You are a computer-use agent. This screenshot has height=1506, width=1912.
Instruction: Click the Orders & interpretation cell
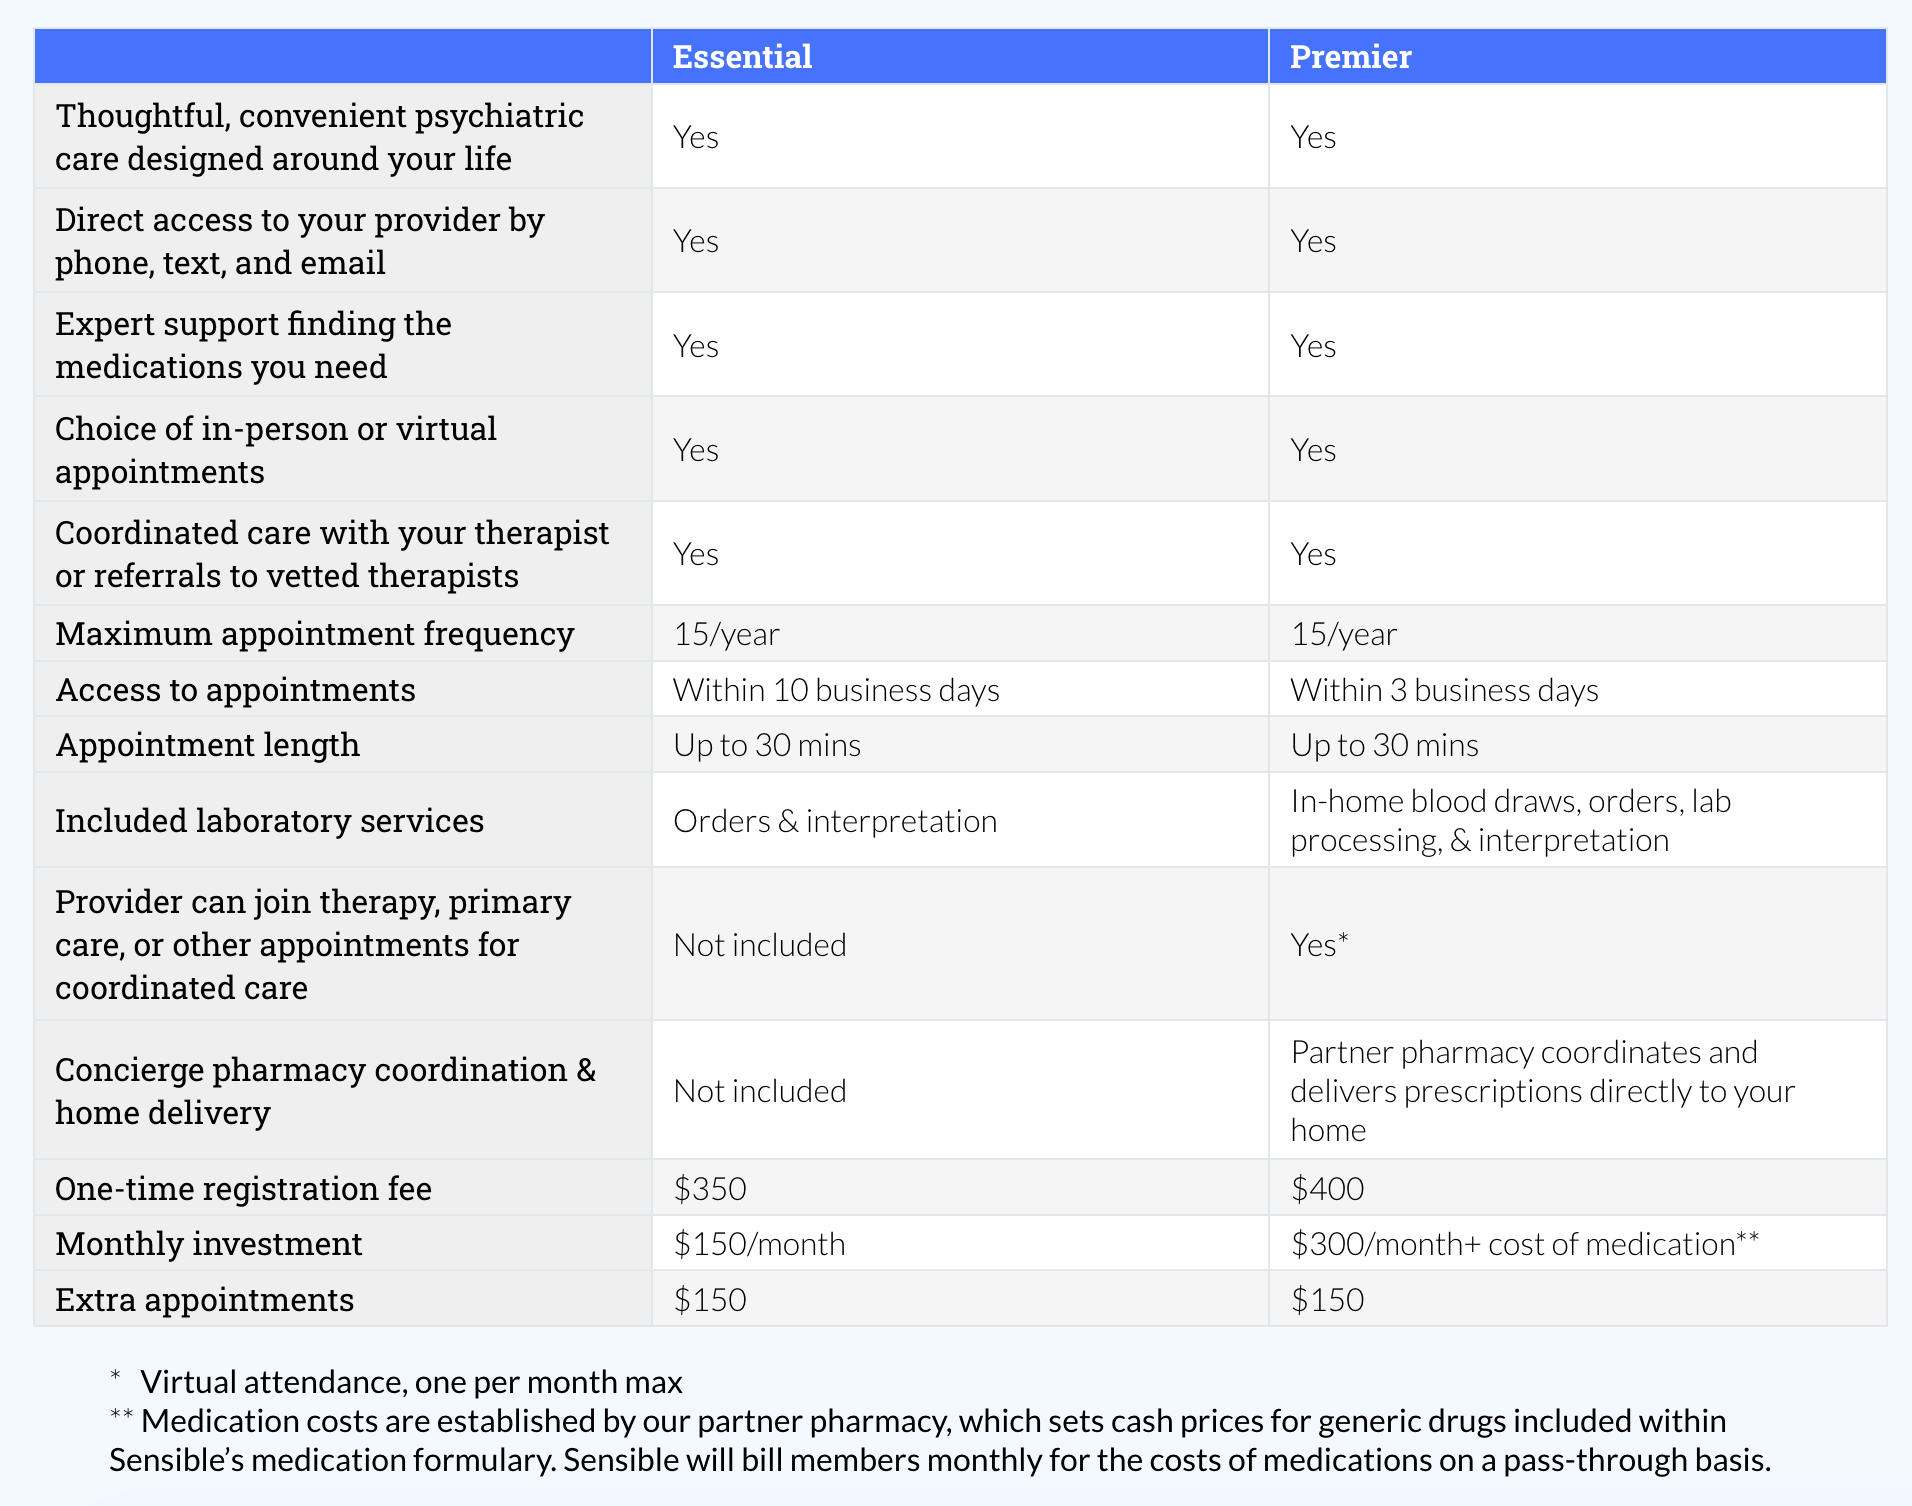coord(835,821)
